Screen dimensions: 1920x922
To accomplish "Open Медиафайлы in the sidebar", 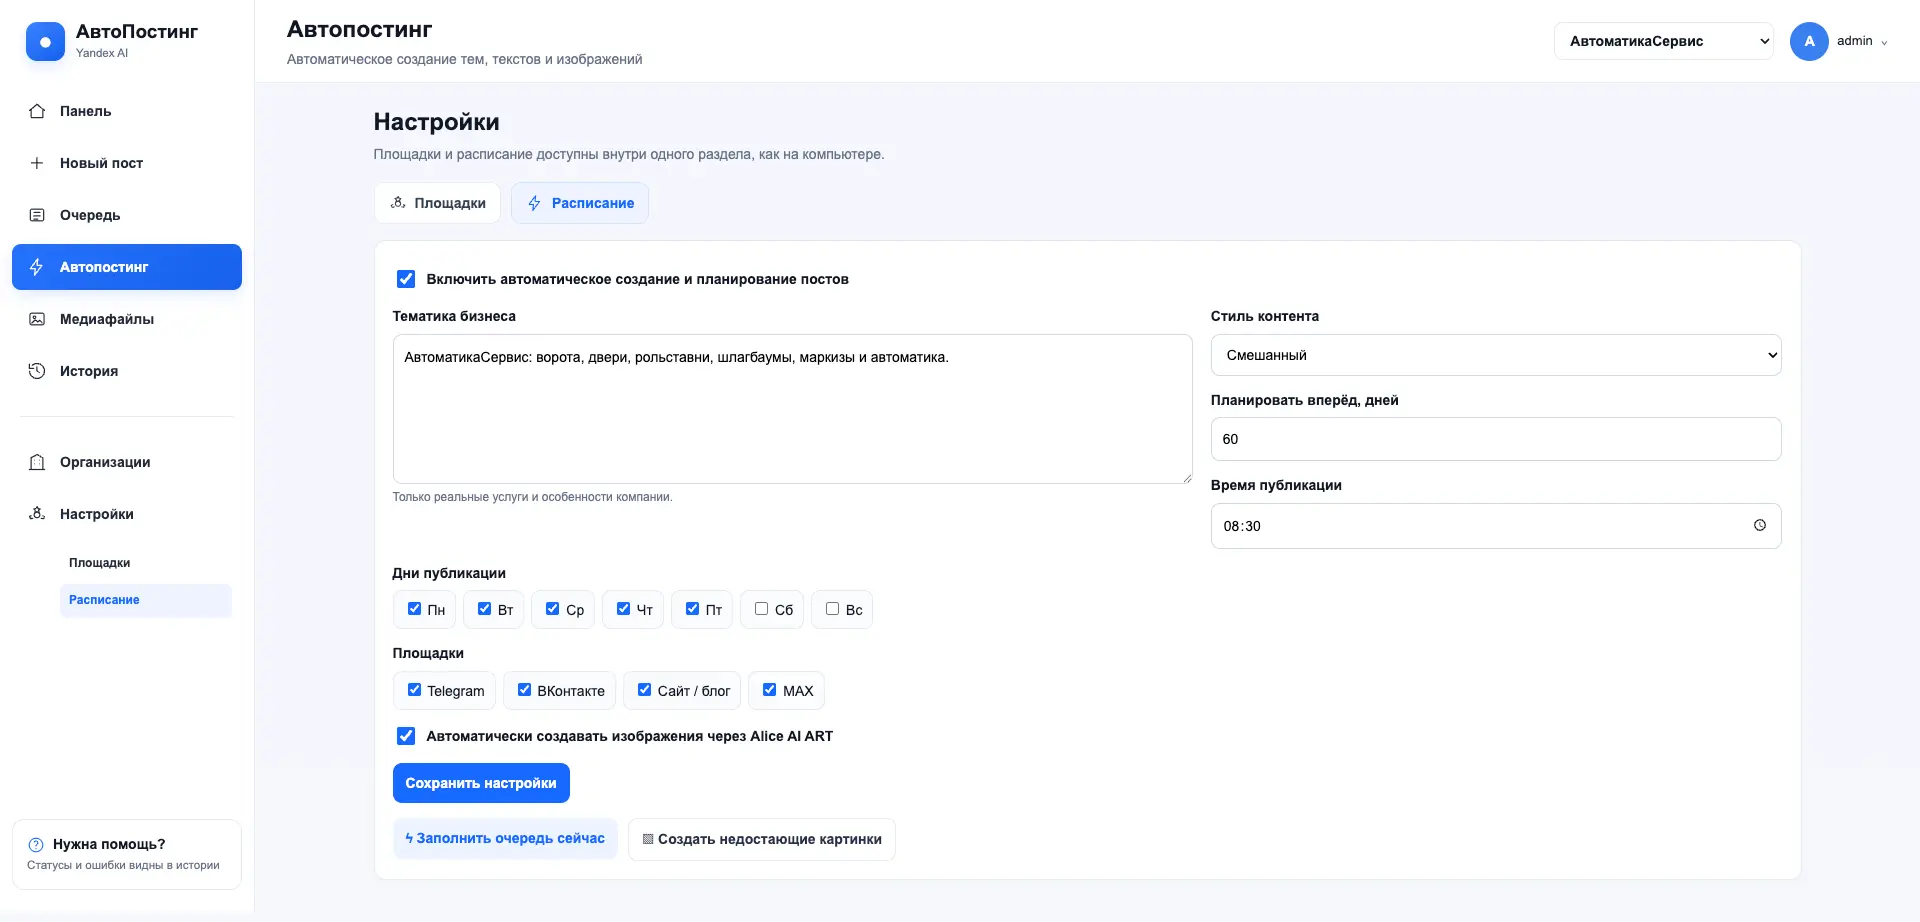I will click(x=127, y=319).
